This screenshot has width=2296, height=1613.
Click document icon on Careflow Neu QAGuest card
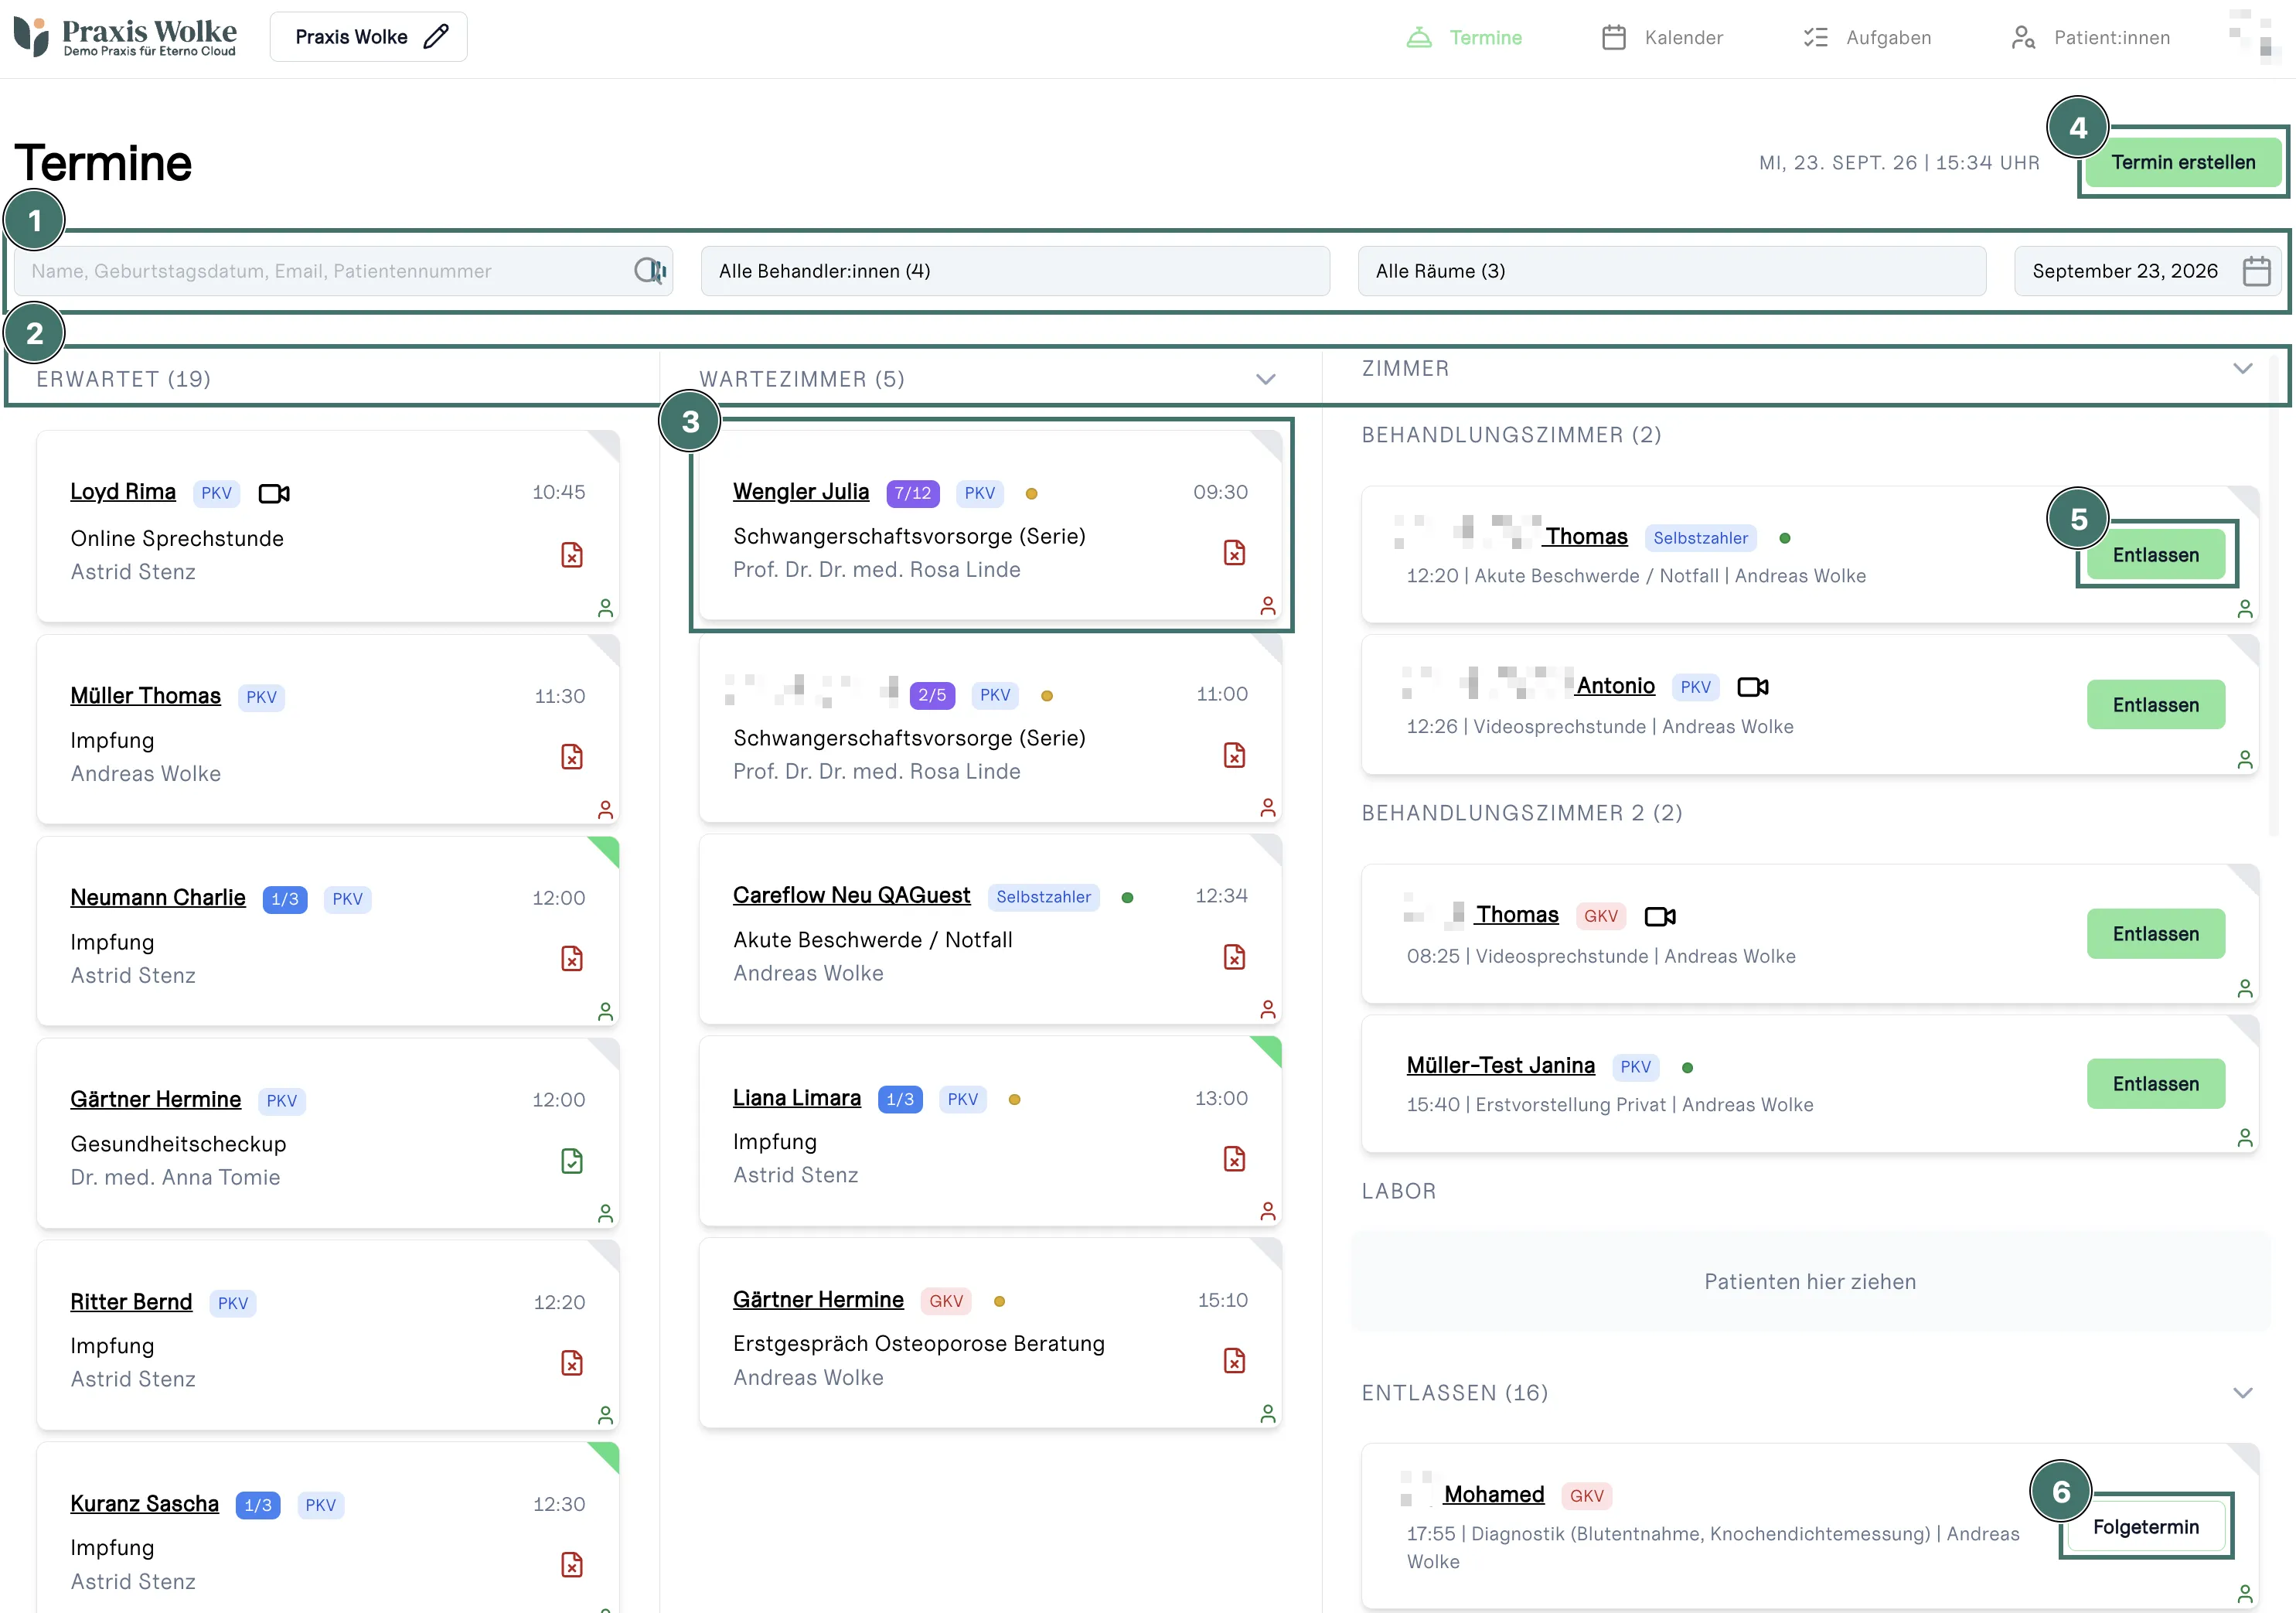pos(1235,957)
